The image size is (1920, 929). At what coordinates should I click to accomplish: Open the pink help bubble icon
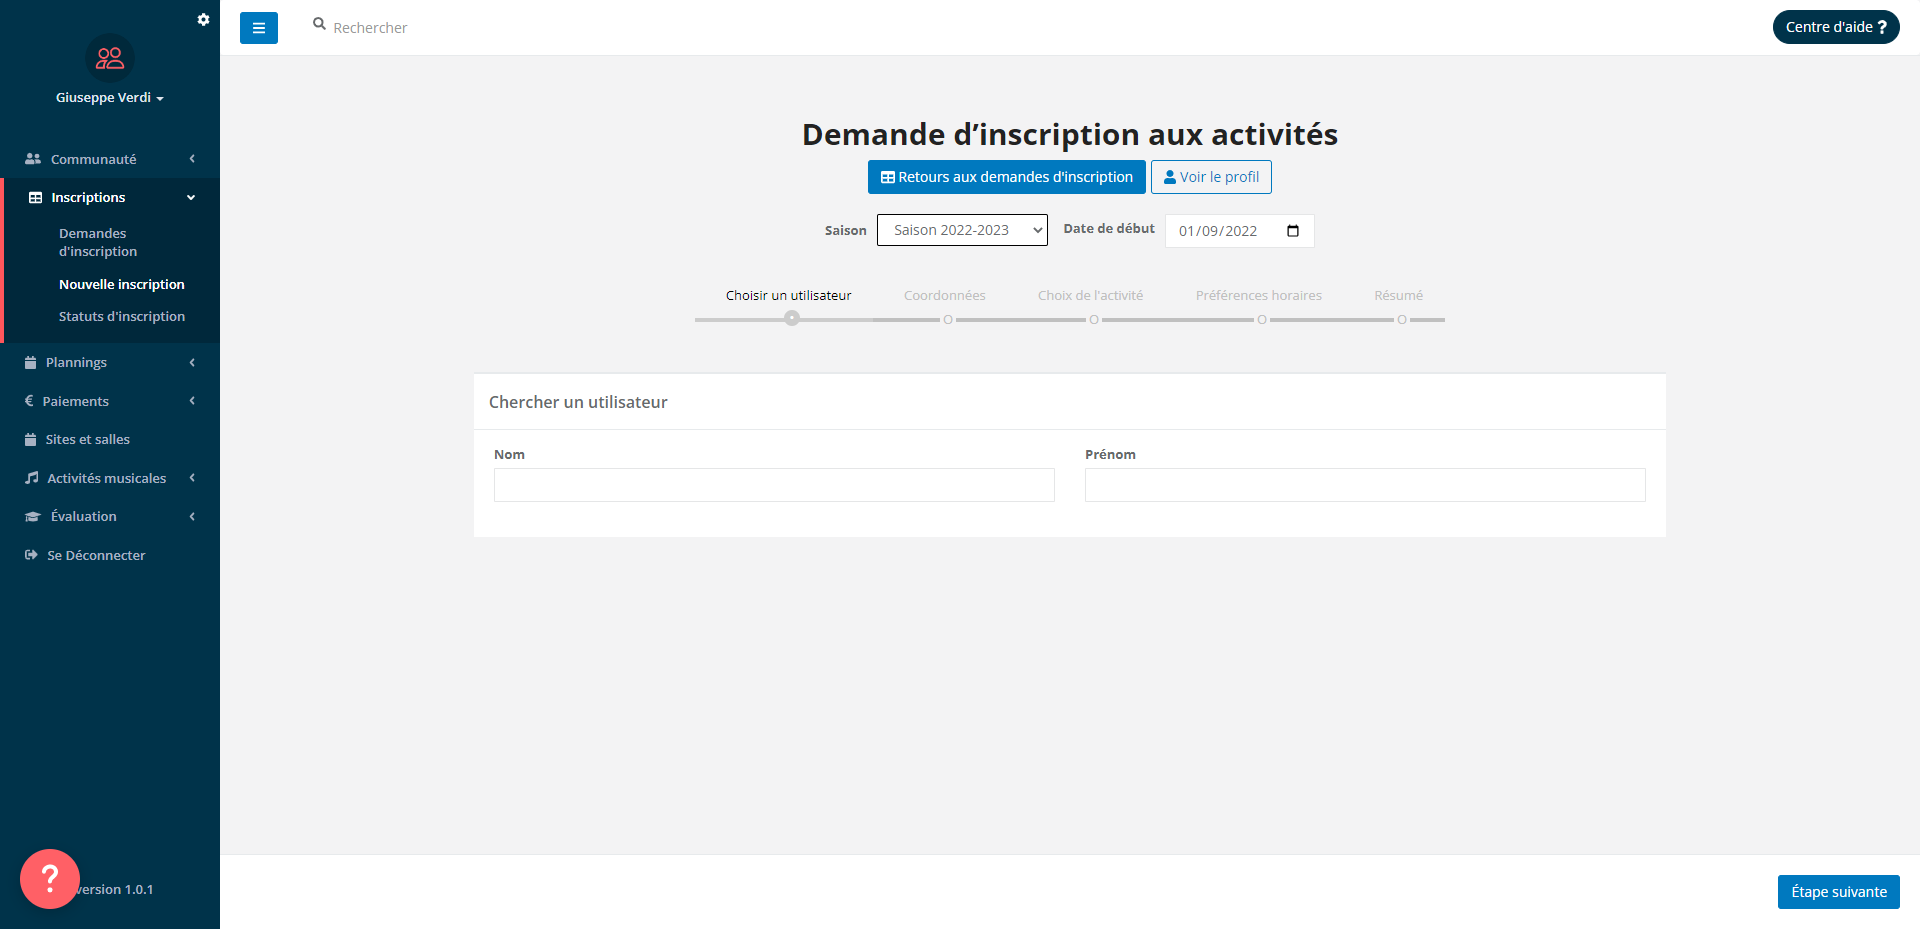pos(49,878)
